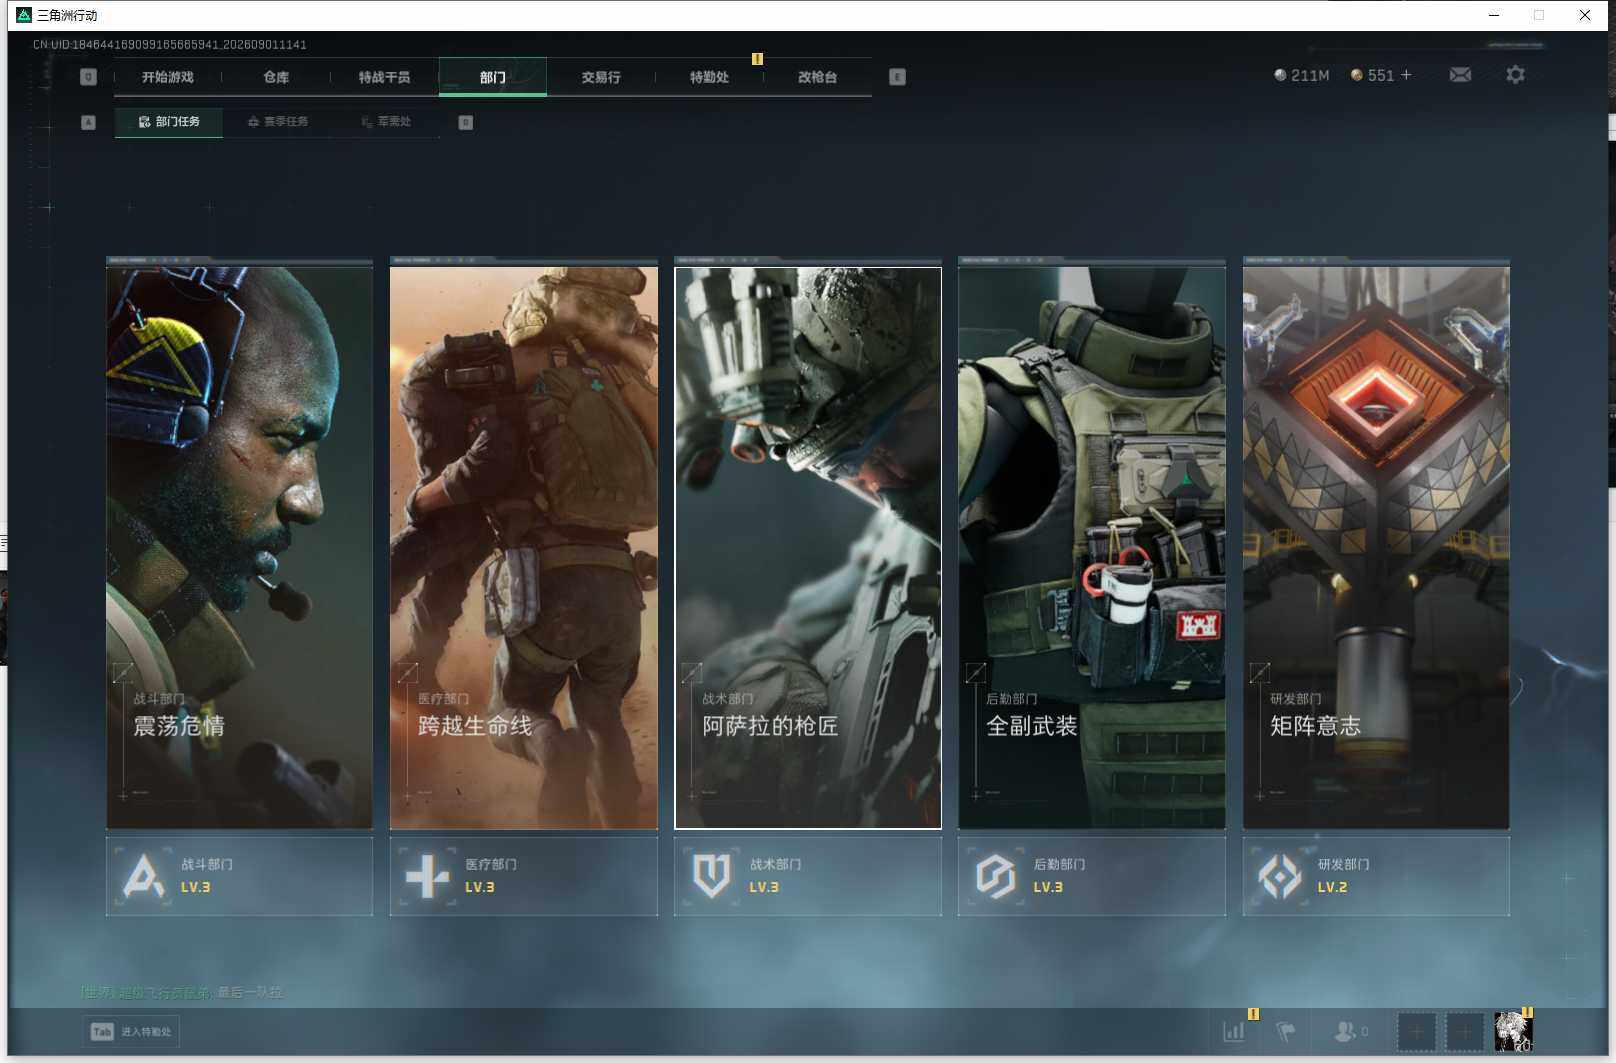Open the 阿萨拉的枪匠 mission card
Viewport: 1616px width, 1063px height.
[807, 547]
